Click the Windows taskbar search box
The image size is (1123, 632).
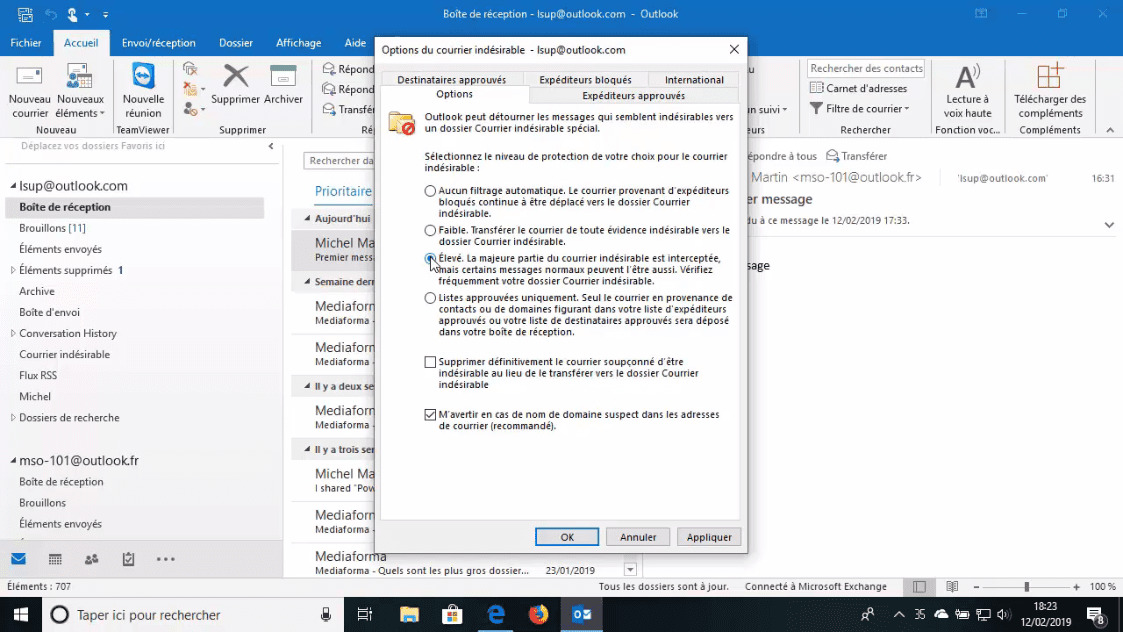[193, 615]
